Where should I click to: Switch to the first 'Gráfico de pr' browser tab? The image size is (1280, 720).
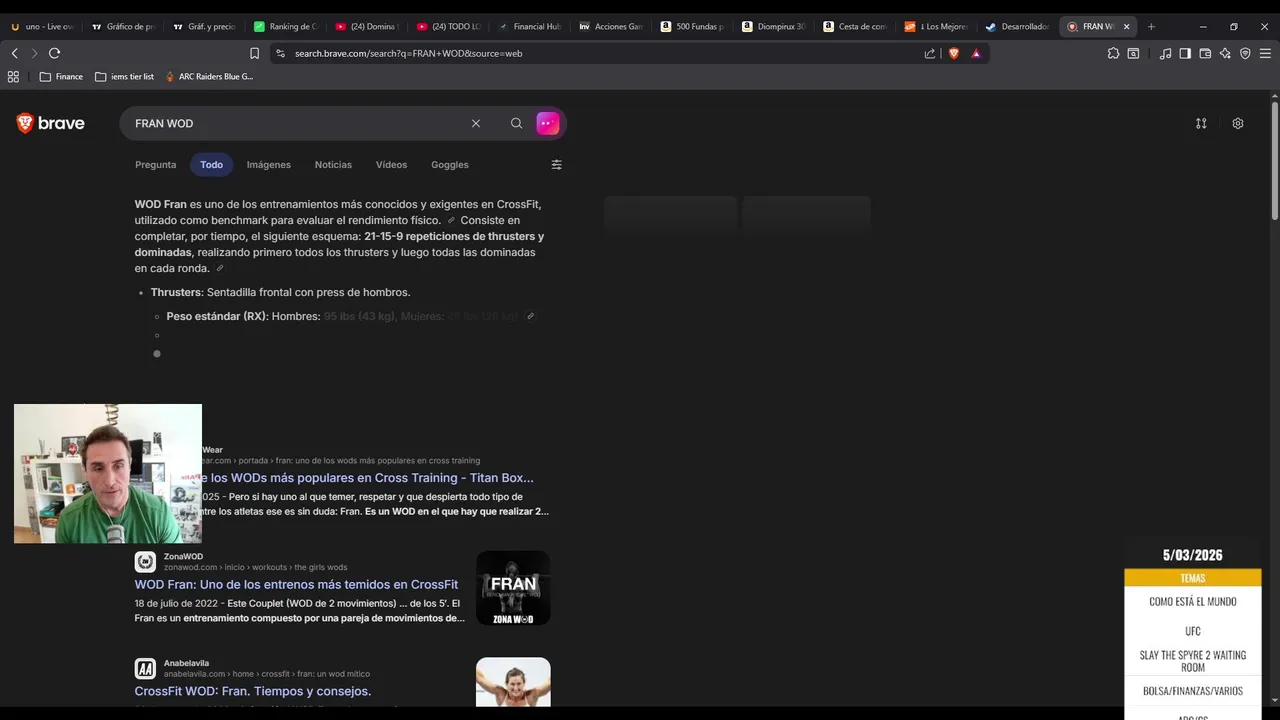pos(124,27)
